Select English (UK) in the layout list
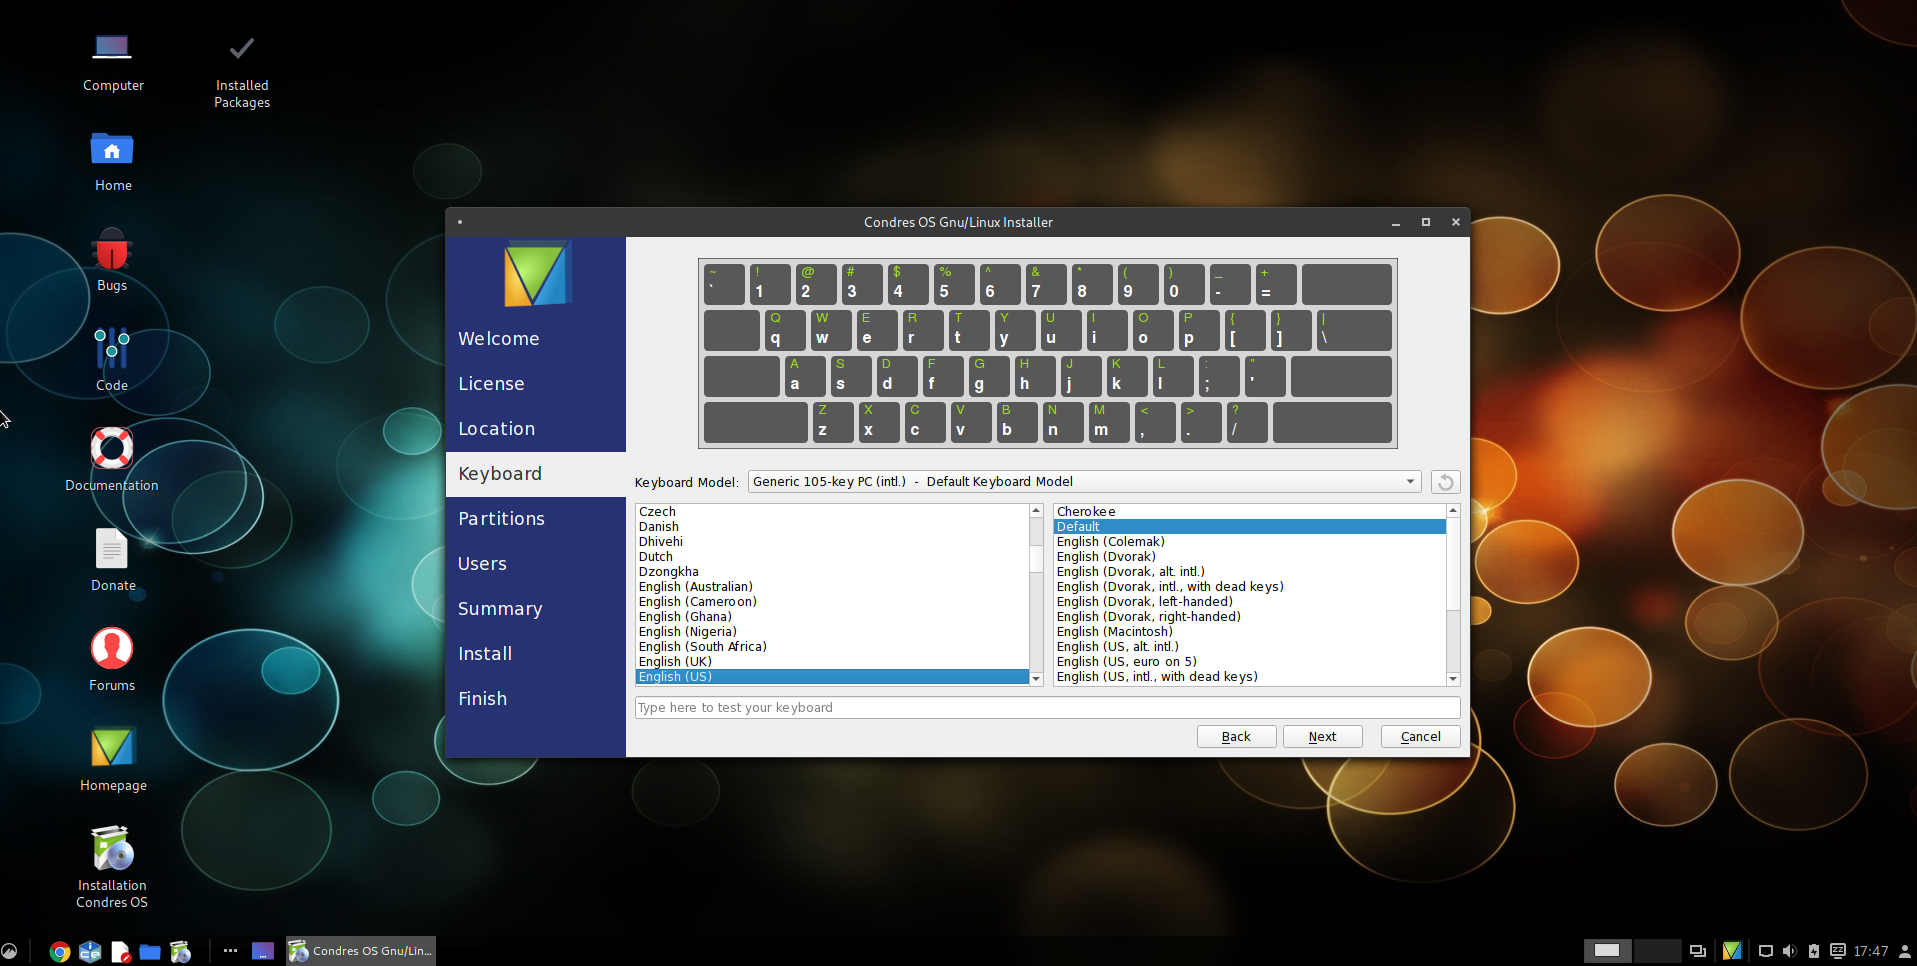 tap(676, 662)
